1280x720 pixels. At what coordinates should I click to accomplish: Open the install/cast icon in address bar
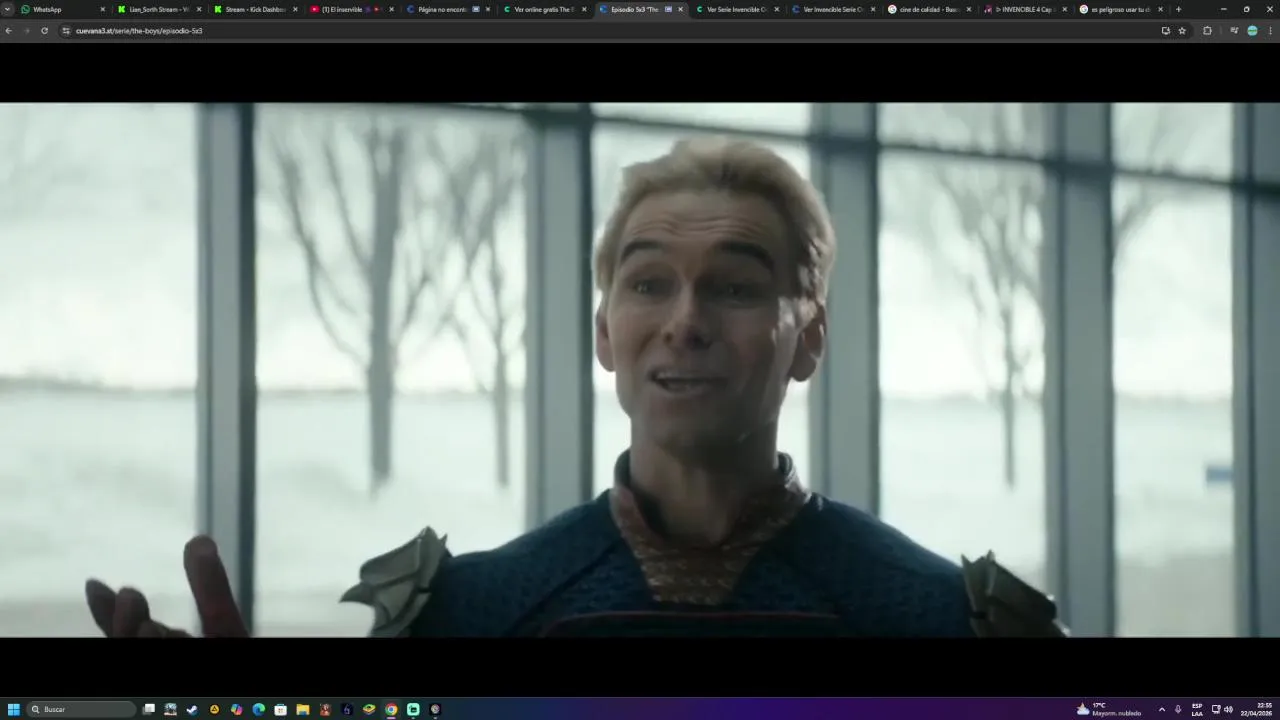click(1165, 31)
